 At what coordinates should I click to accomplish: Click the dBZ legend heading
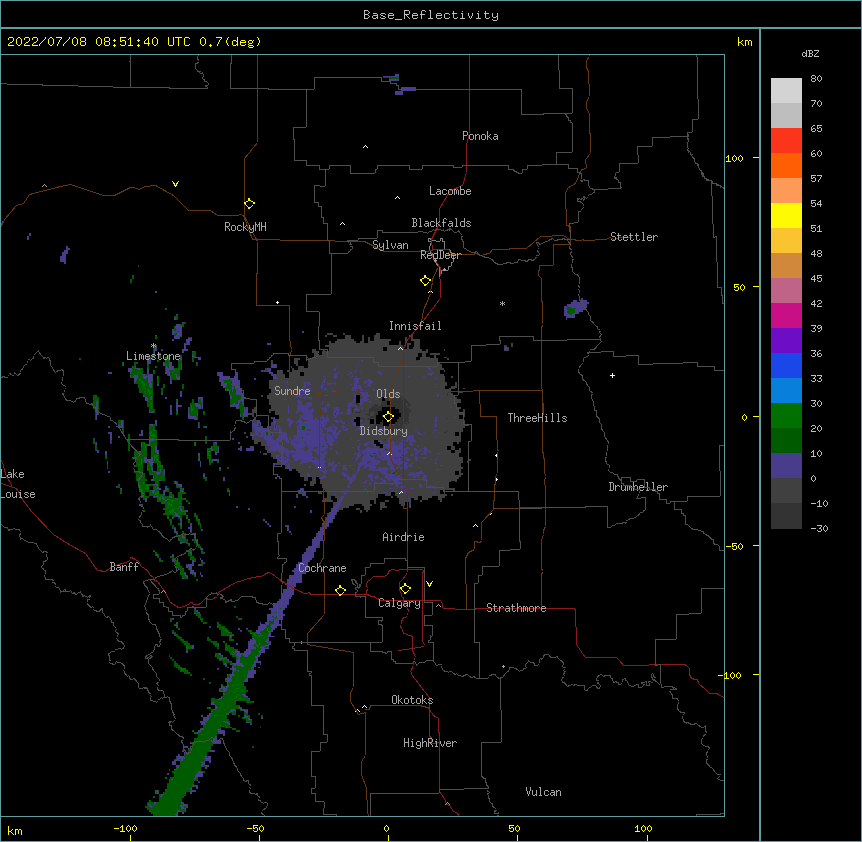point(810,53)
